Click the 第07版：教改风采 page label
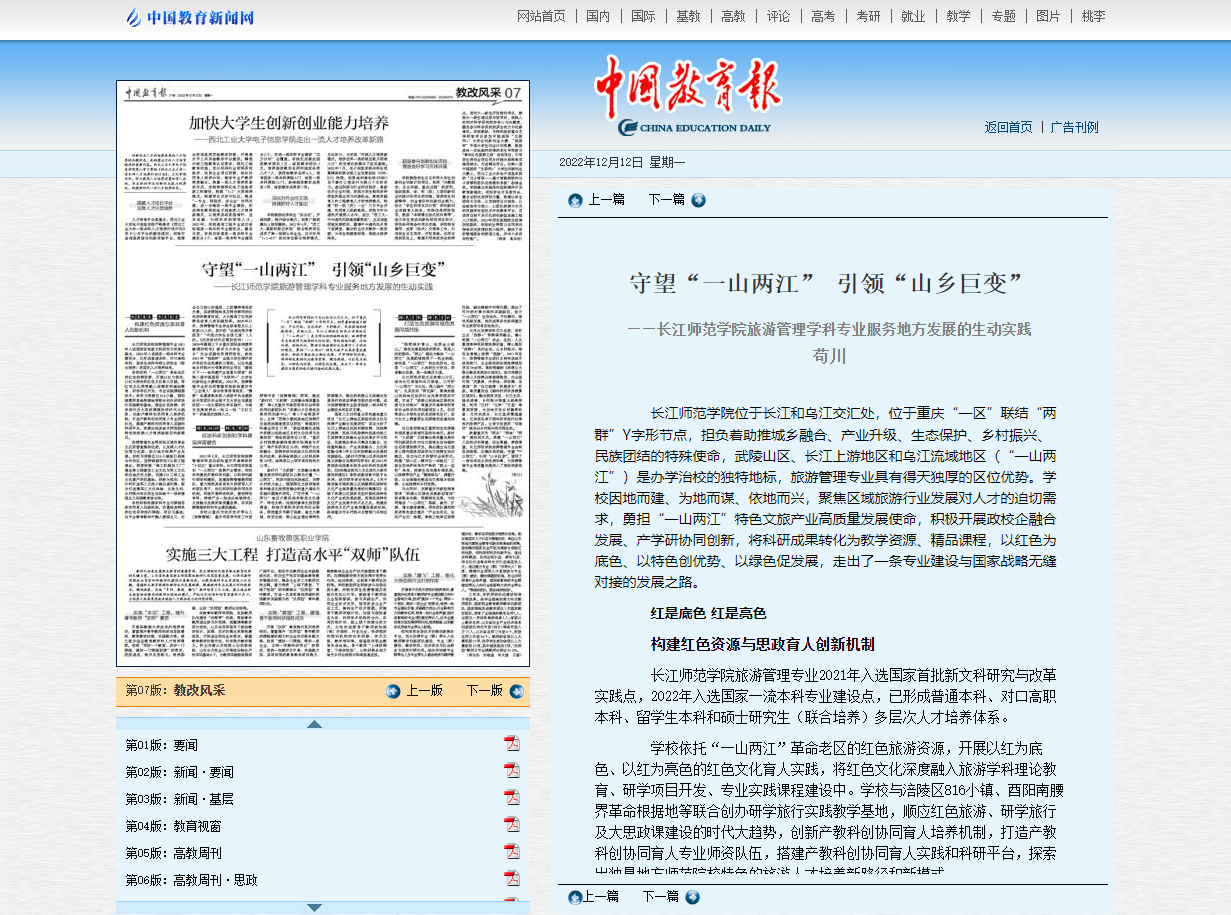 click(x=175, y=691)
